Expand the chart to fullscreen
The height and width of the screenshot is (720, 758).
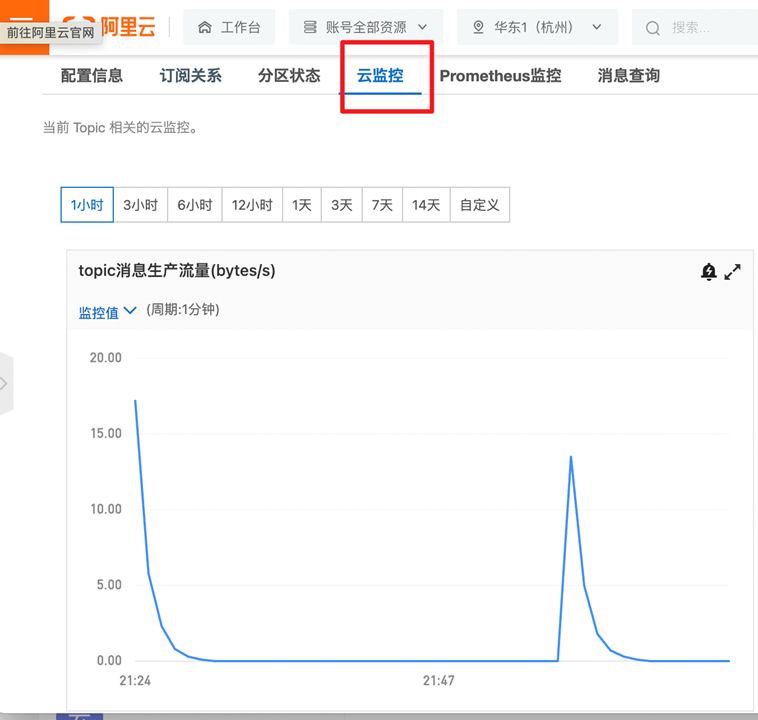pyautogui.click(x=733, y=271)
